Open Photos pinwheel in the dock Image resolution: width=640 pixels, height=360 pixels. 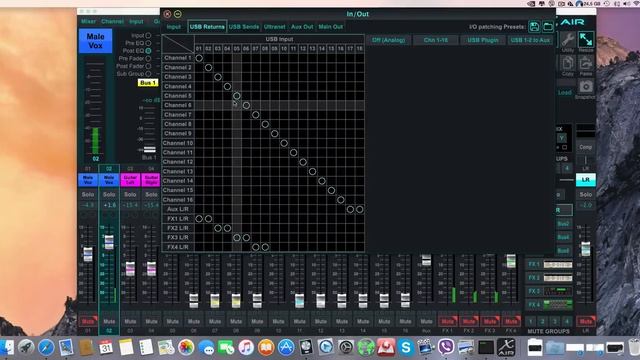(186, 347)
